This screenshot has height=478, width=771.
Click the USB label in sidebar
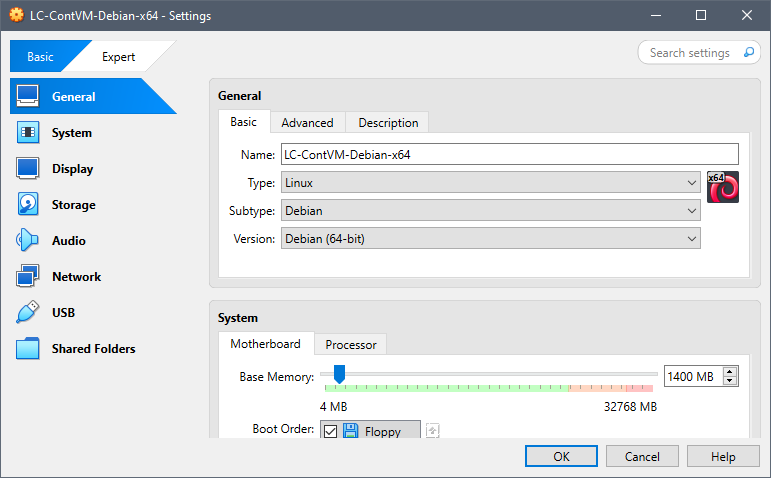point(63,312)
